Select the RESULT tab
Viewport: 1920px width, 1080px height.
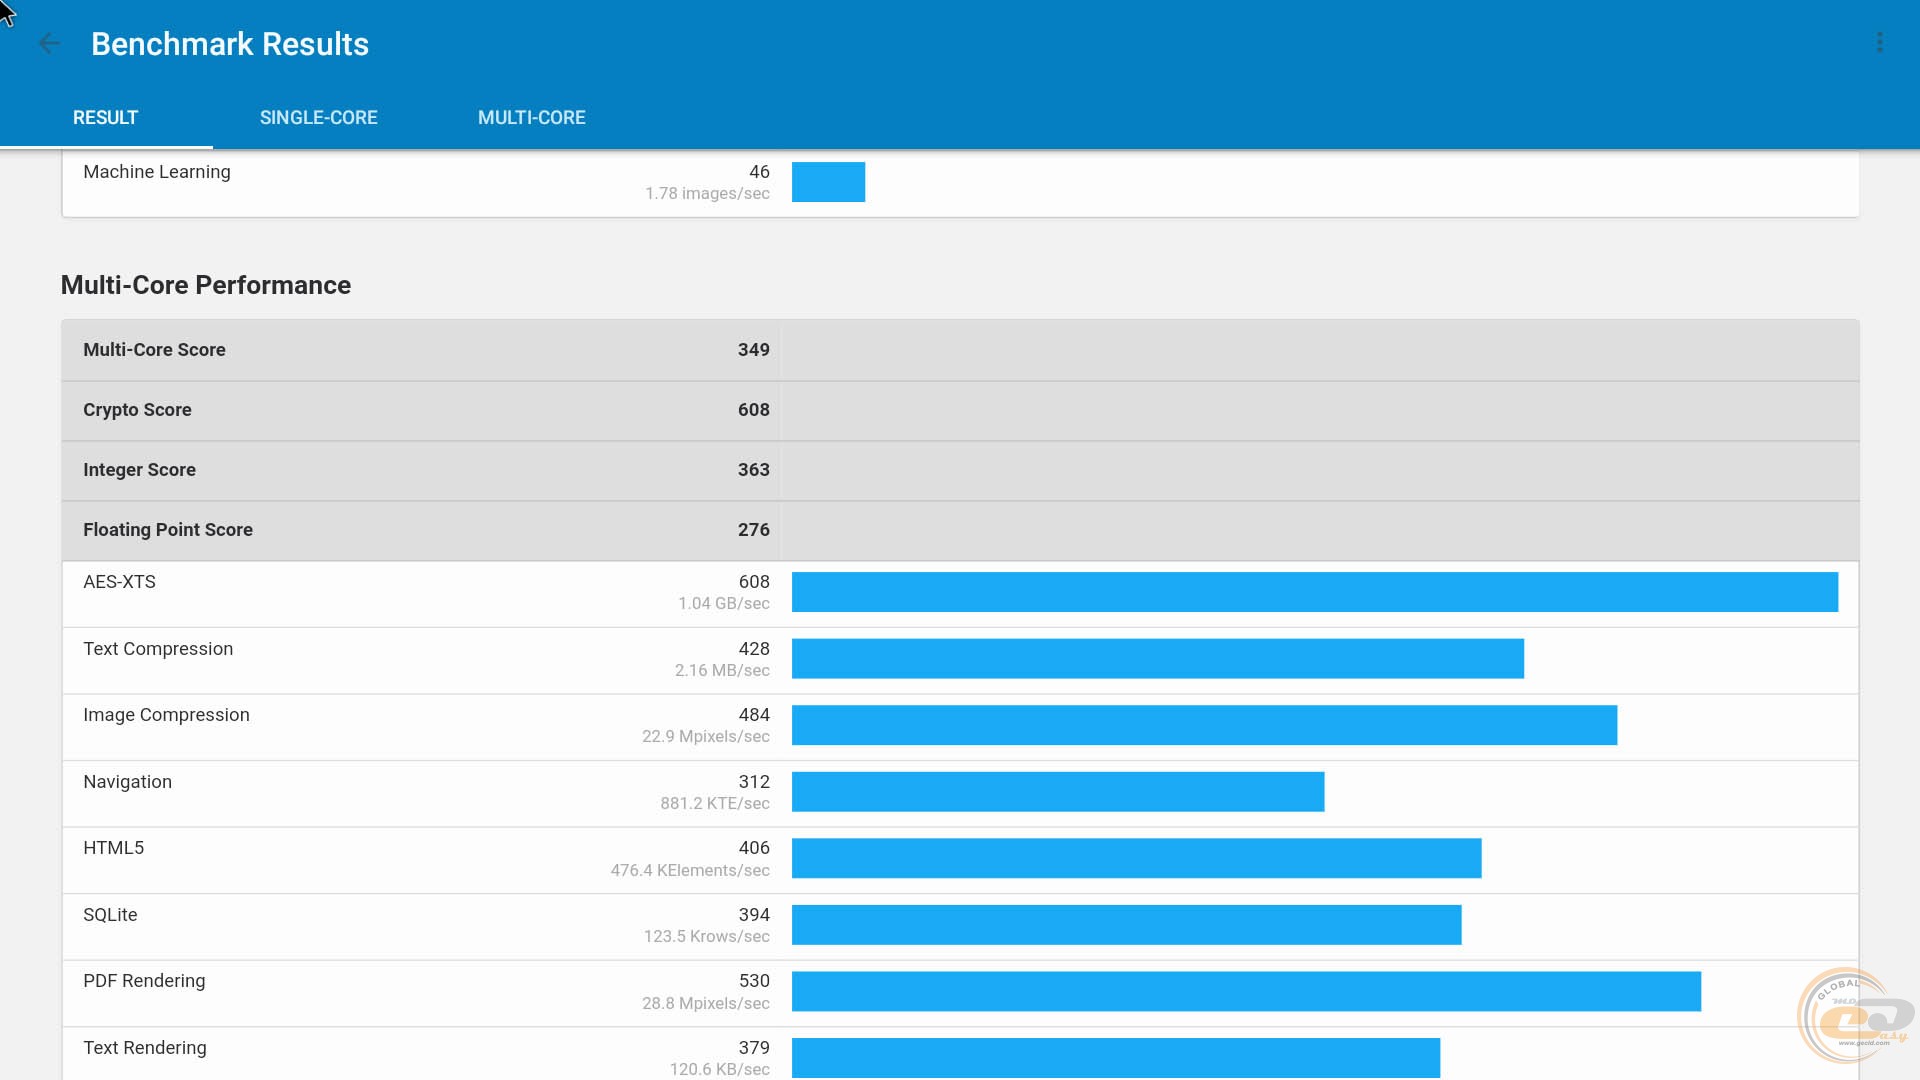coord(105,117)
